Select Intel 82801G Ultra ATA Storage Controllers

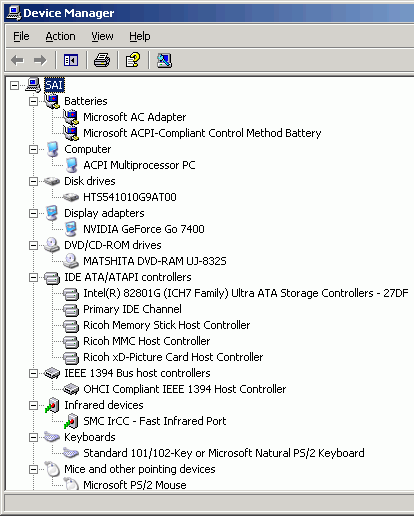pyautogui.click(x=246, y=293)
